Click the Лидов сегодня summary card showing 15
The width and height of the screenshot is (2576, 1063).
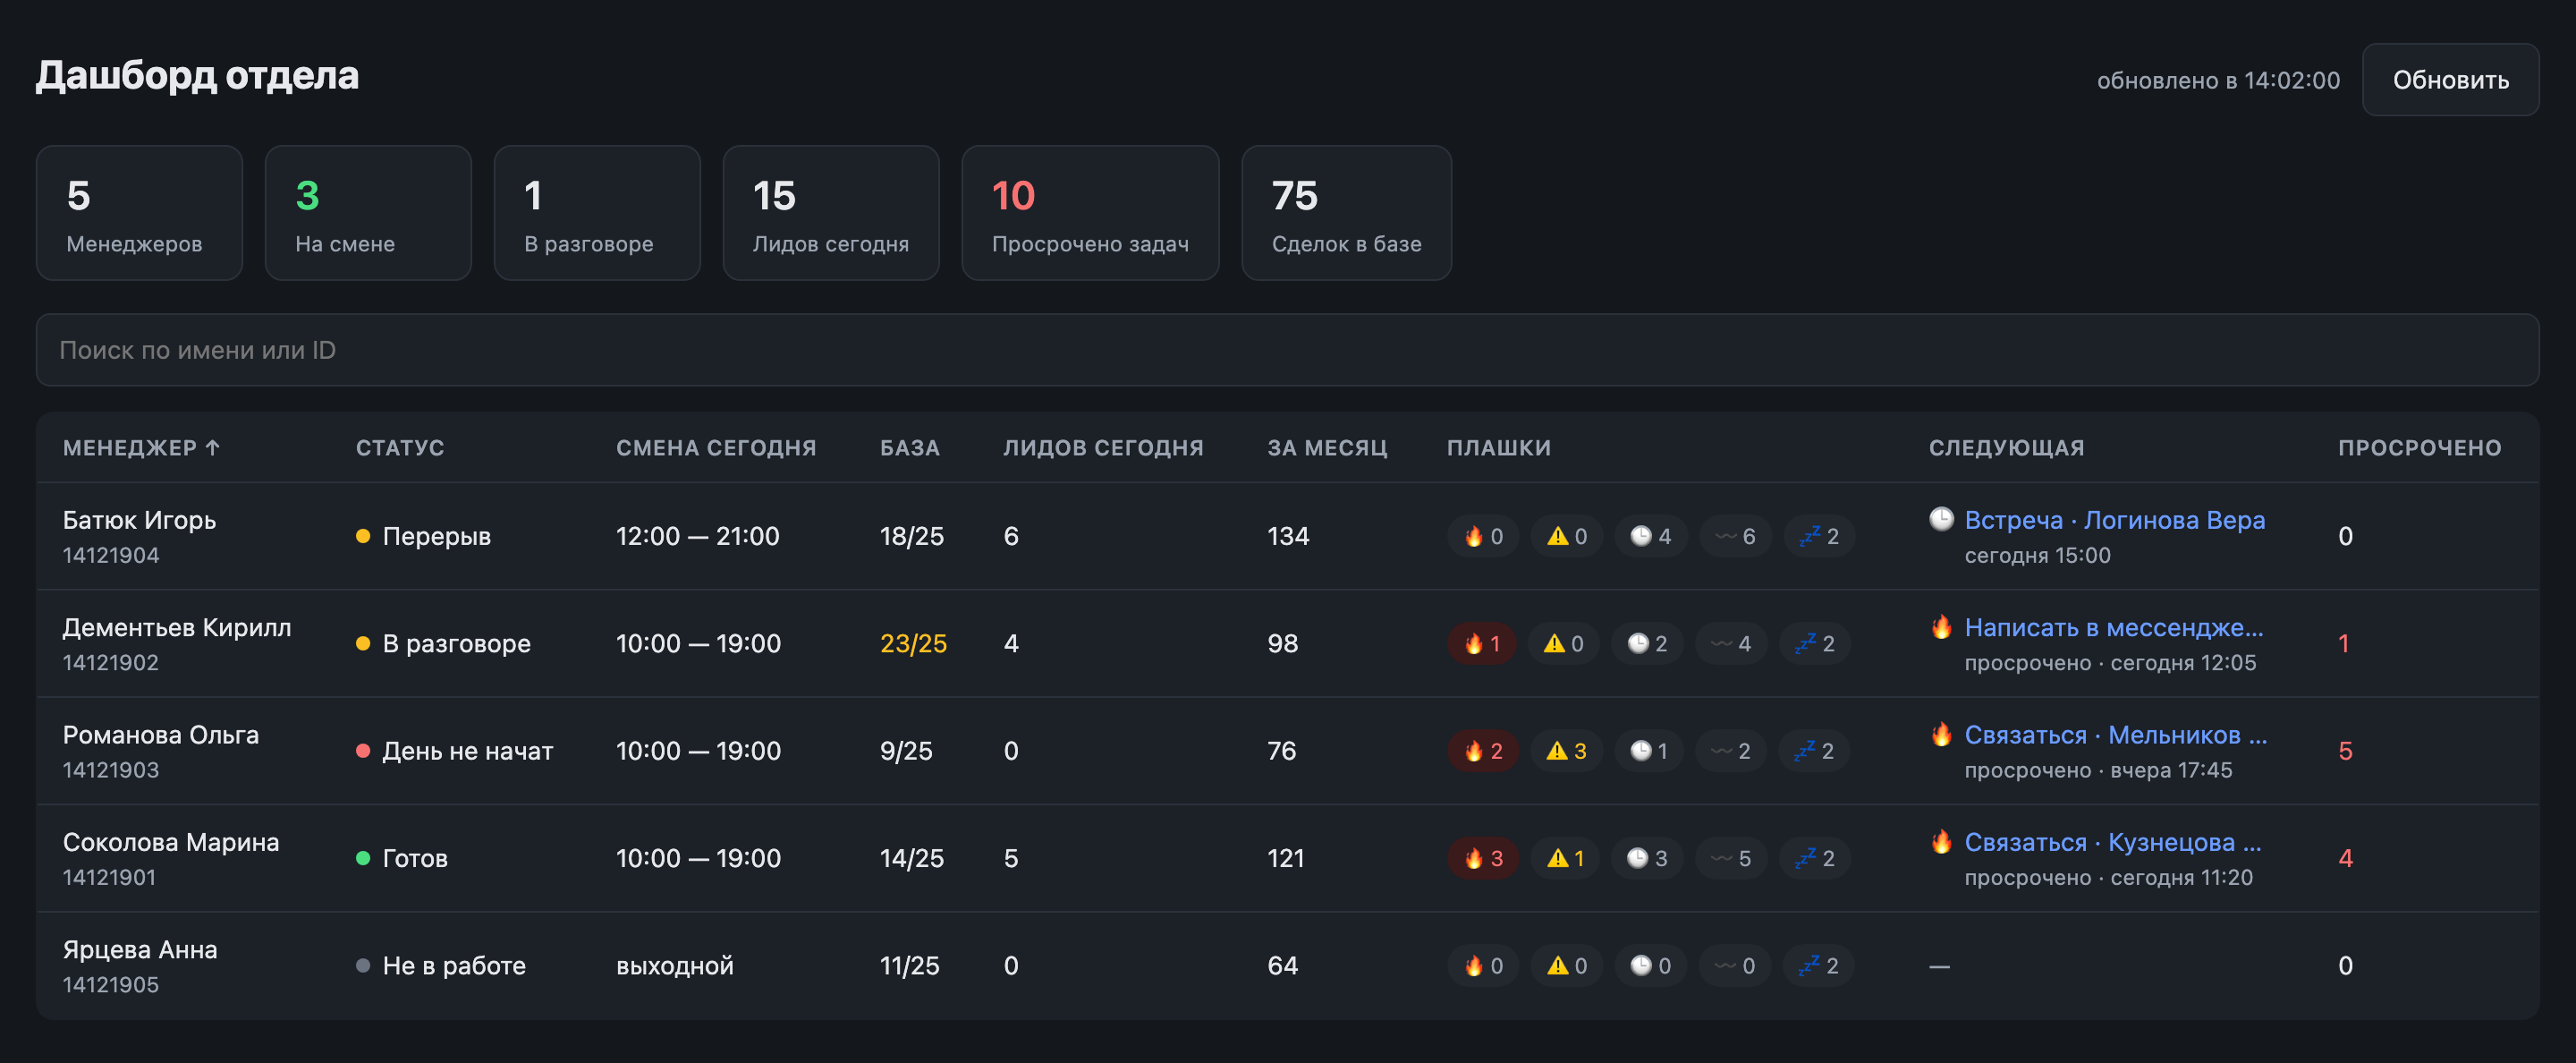pyautogui.click(x=830, y=213)
